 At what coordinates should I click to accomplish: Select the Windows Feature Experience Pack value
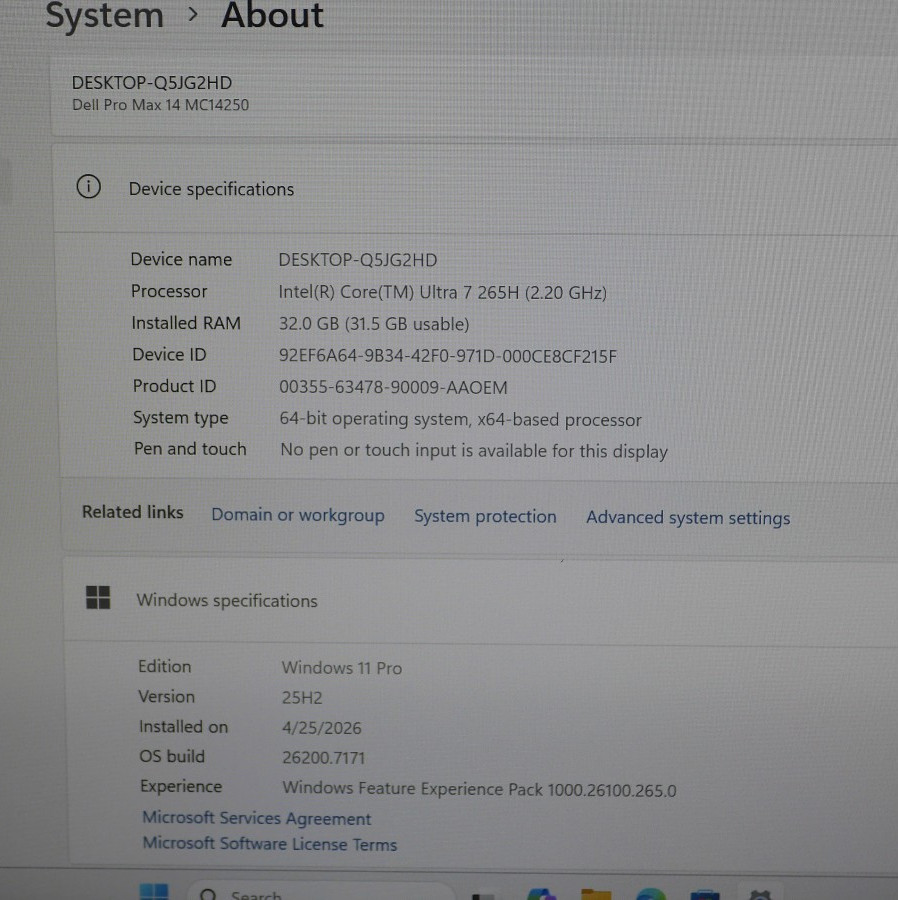pyautogui.click(x=480, y=789)
